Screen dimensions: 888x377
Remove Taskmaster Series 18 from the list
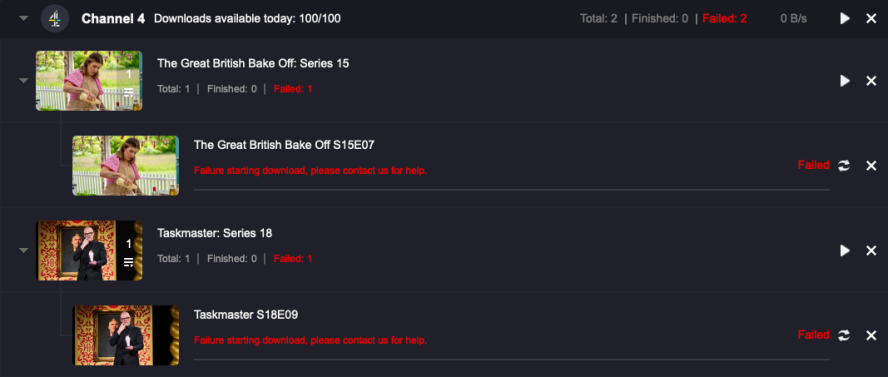pos(872,250)
